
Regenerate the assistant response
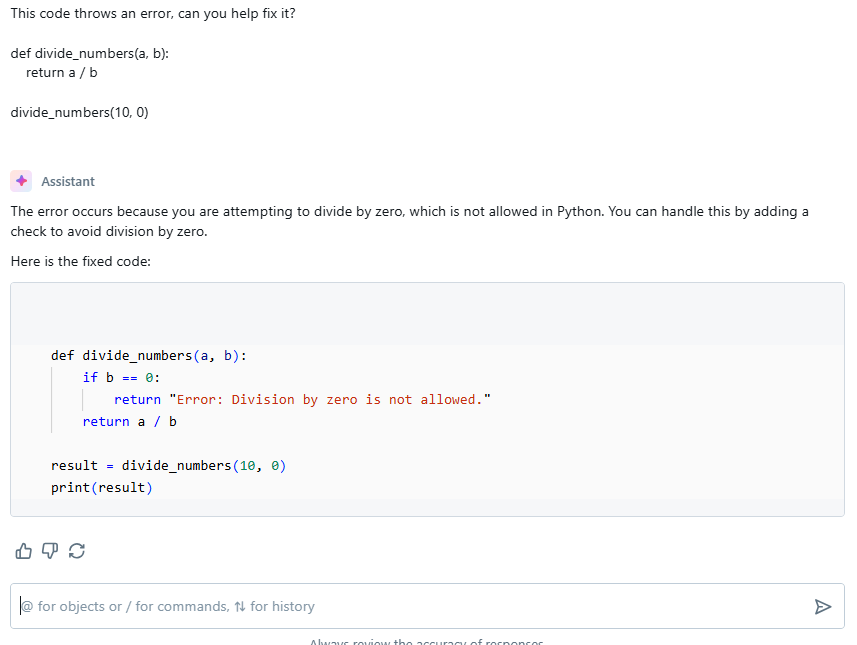tap(77, 550)
